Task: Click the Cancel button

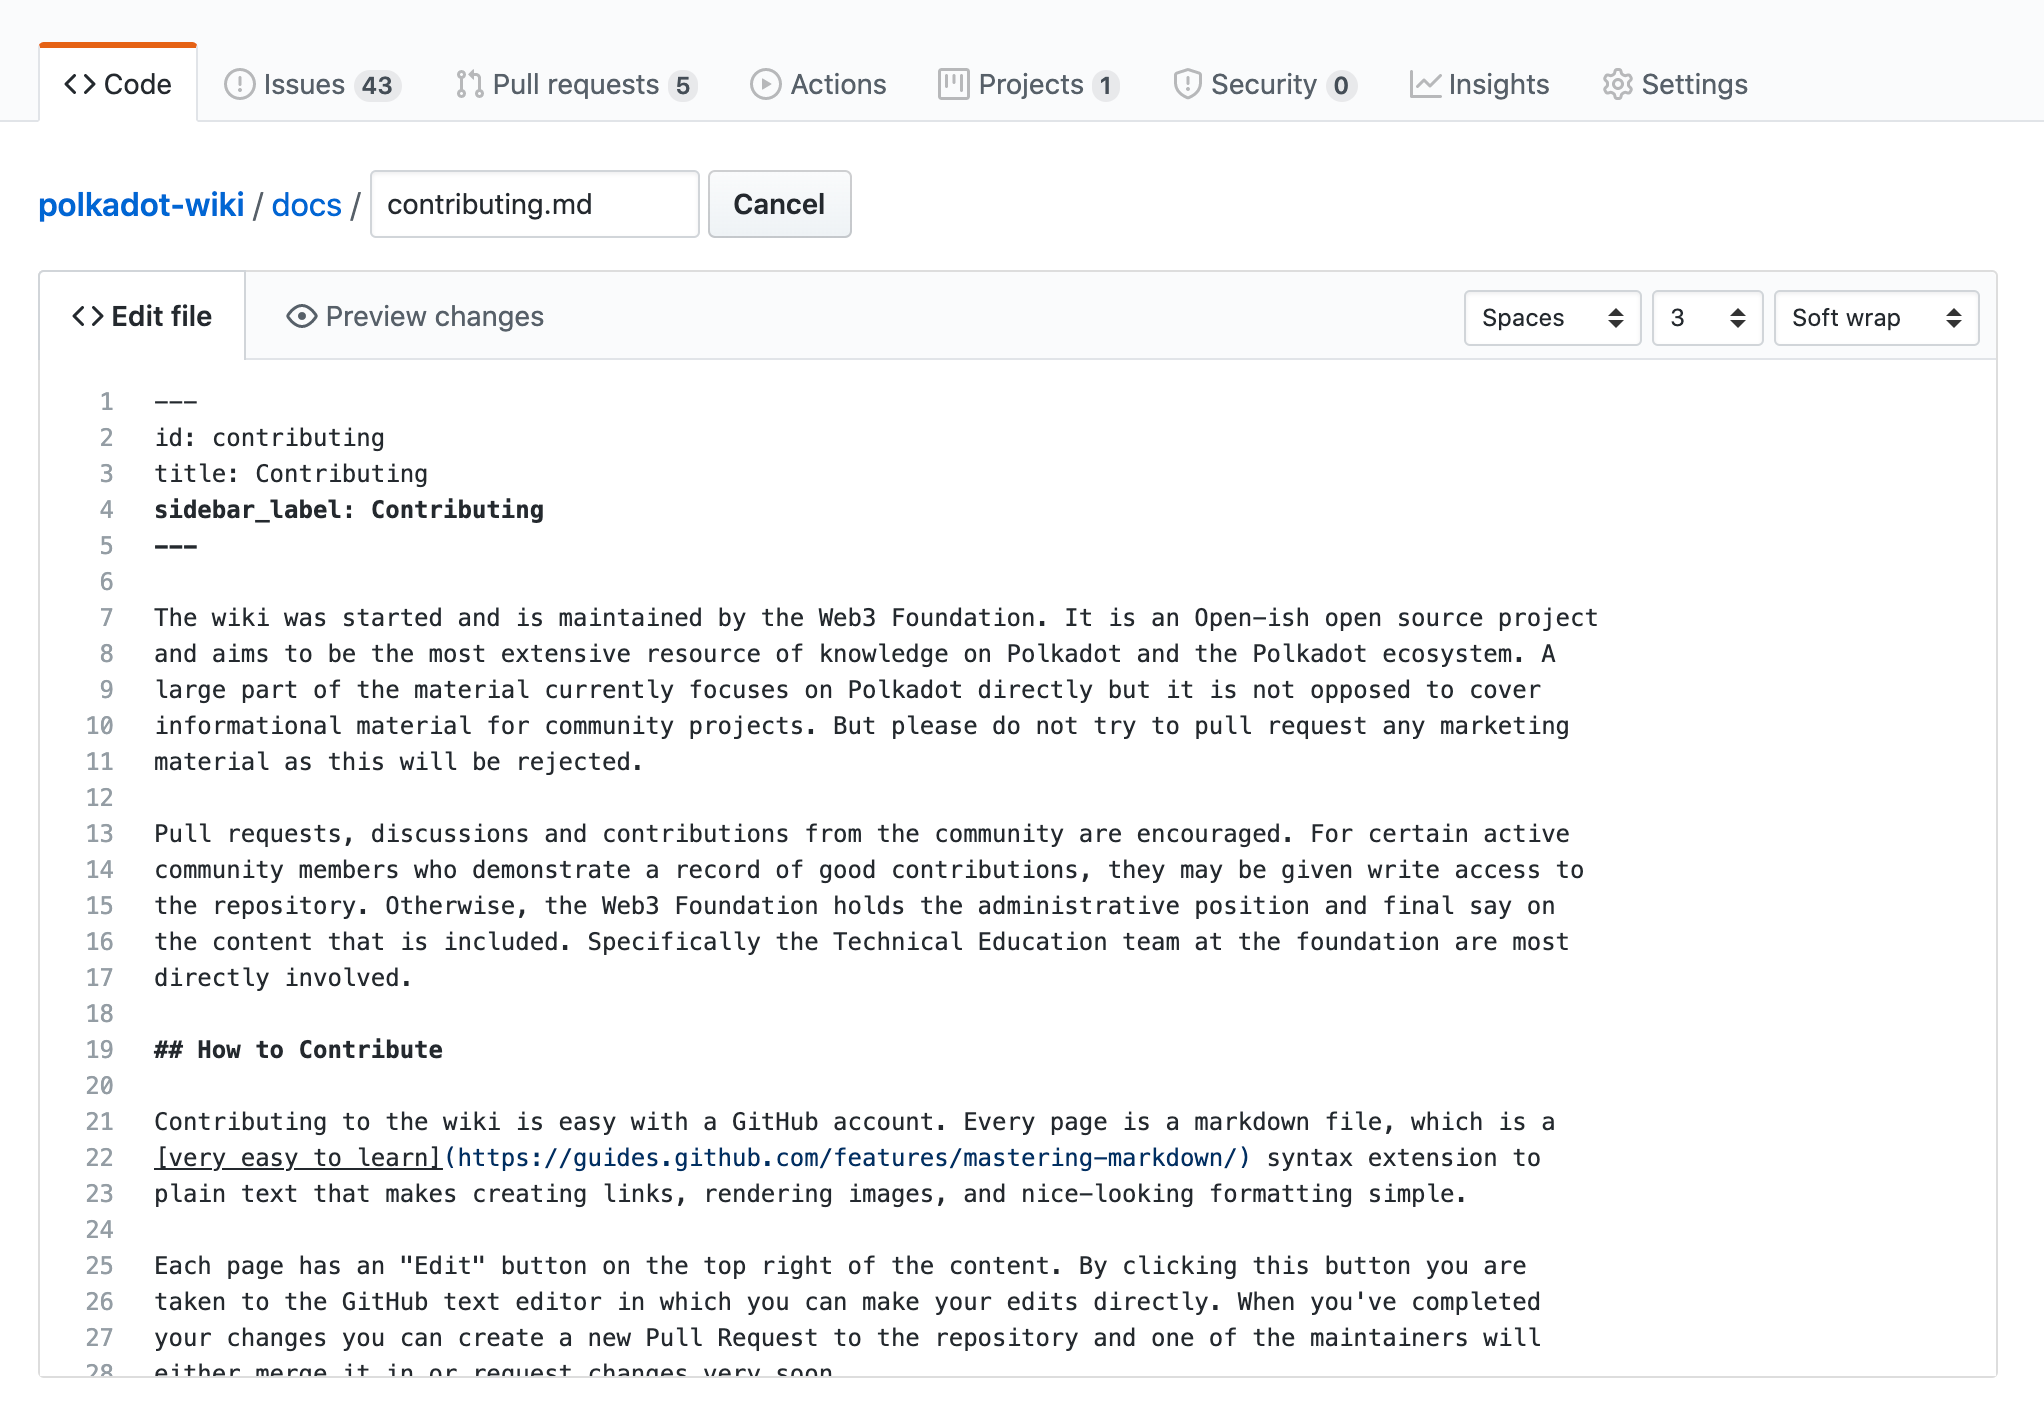Action: pyautogui.click(x=781, y=203)
